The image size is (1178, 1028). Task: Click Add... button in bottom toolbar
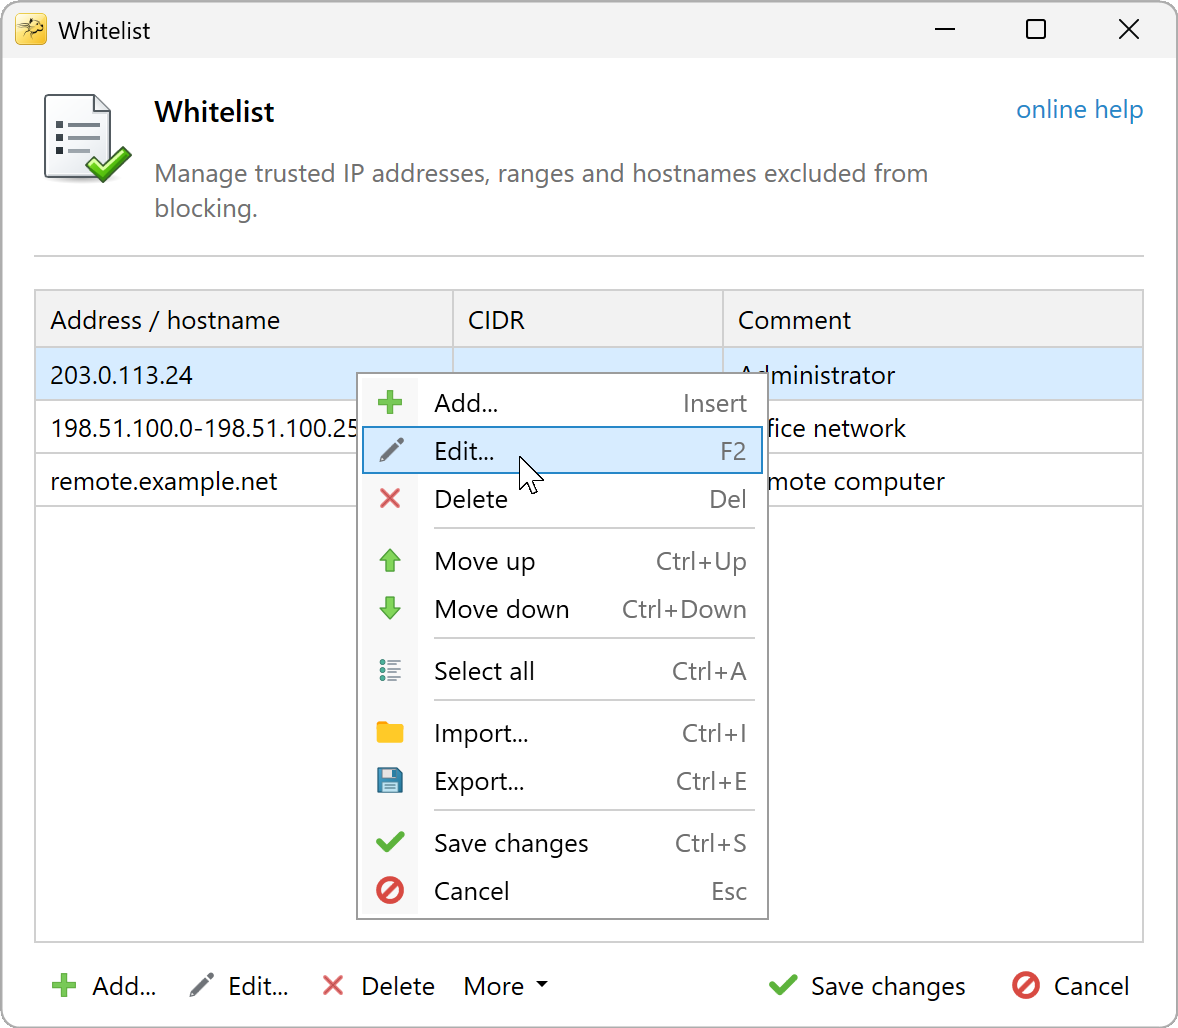104,985
